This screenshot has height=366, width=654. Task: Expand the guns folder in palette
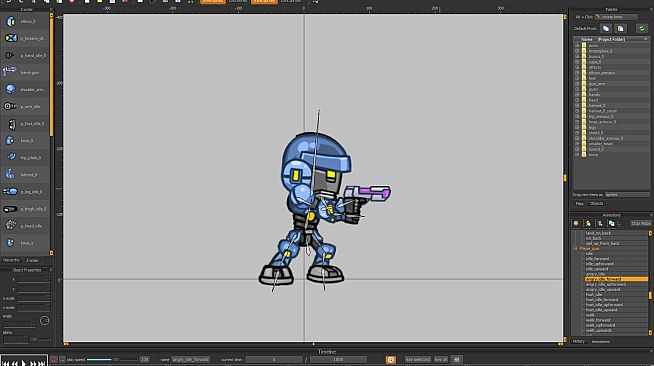pyautogui.click(x=577, y=89)
